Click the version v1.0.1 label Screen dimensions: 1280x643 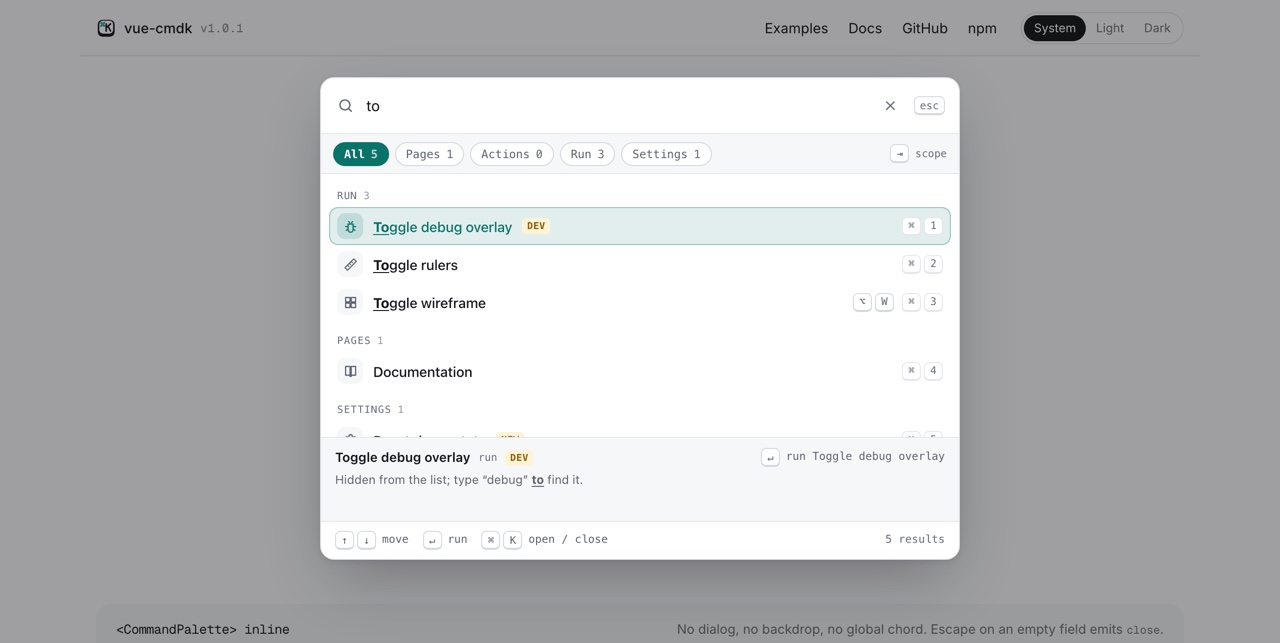[x=222, y=28]
